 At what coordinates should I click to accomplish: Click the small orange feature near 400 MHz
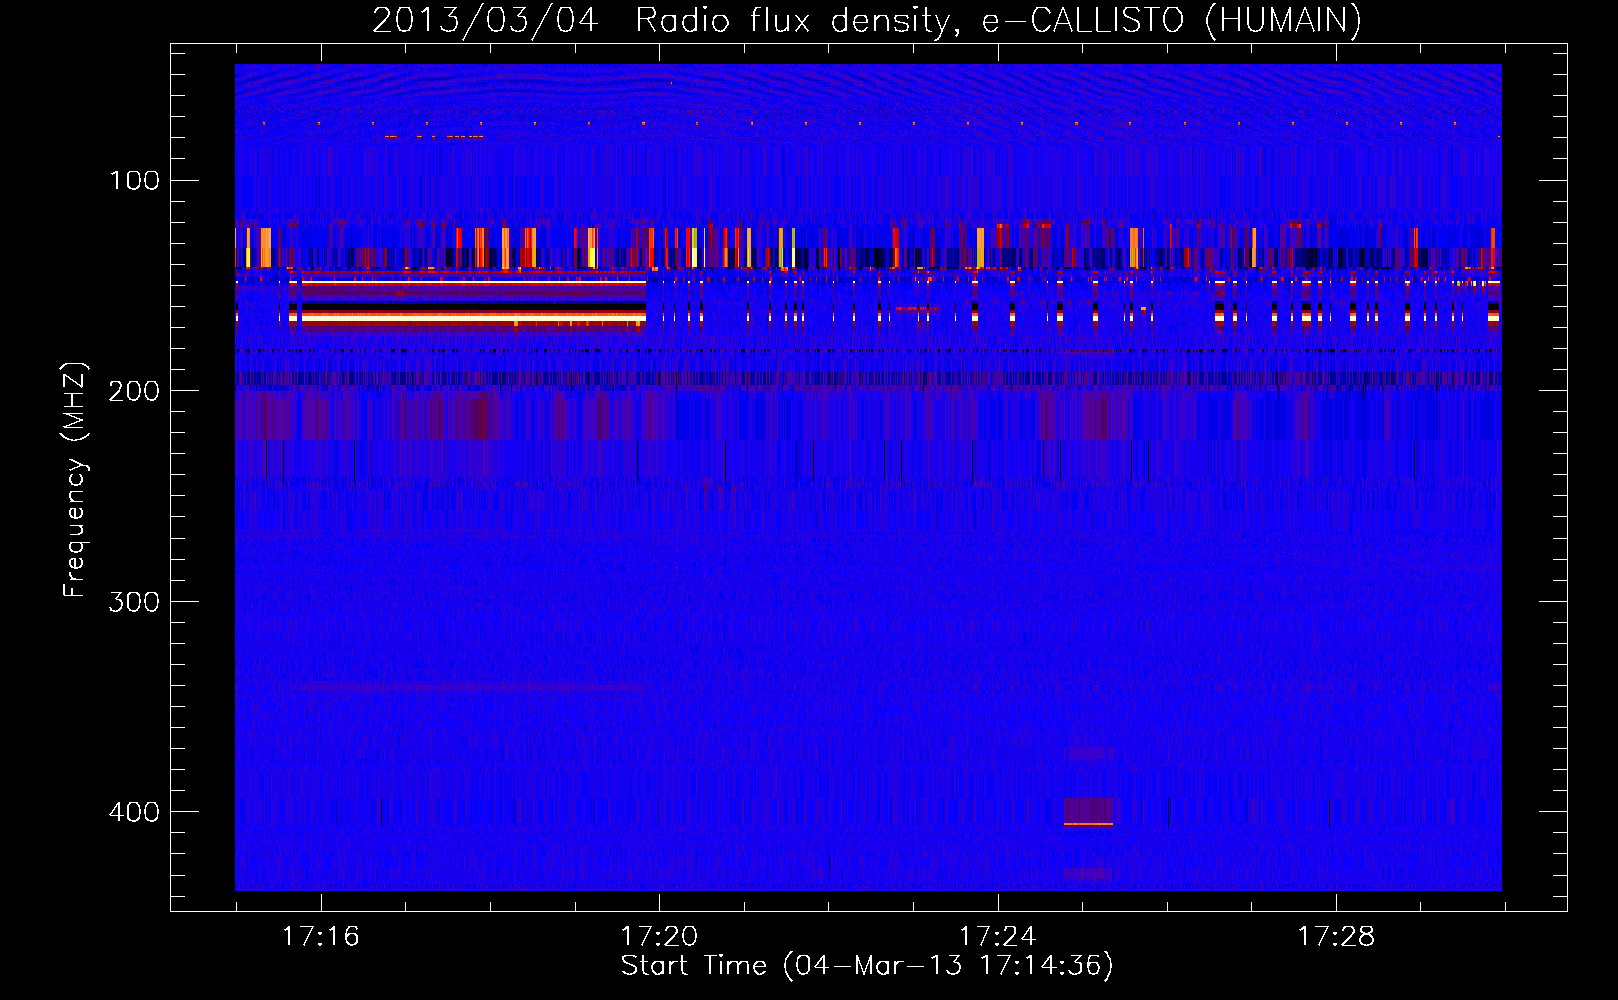(1088, 824)
